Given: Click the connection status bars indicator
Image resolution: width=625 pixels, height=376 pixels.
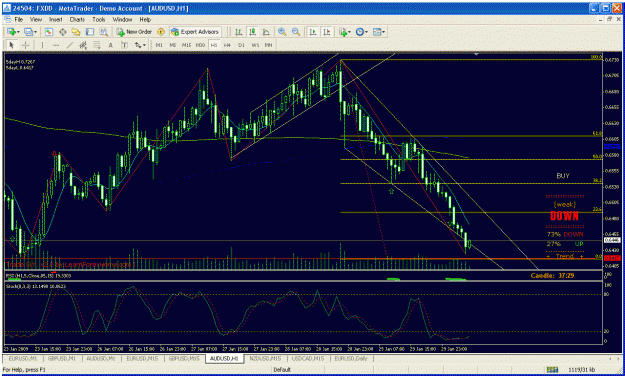Looking at the screenshot, I should [x=552, y=370].
